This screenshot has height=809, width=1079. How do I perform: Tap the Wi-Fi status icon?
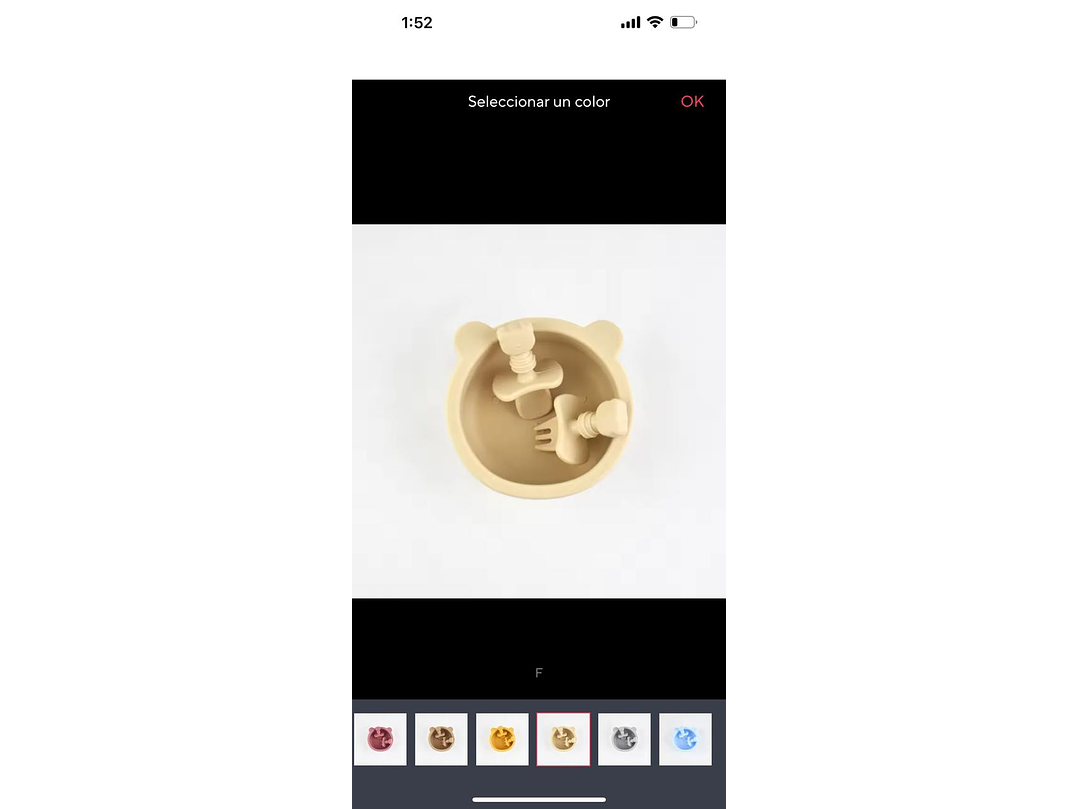[x=655, y=22]
